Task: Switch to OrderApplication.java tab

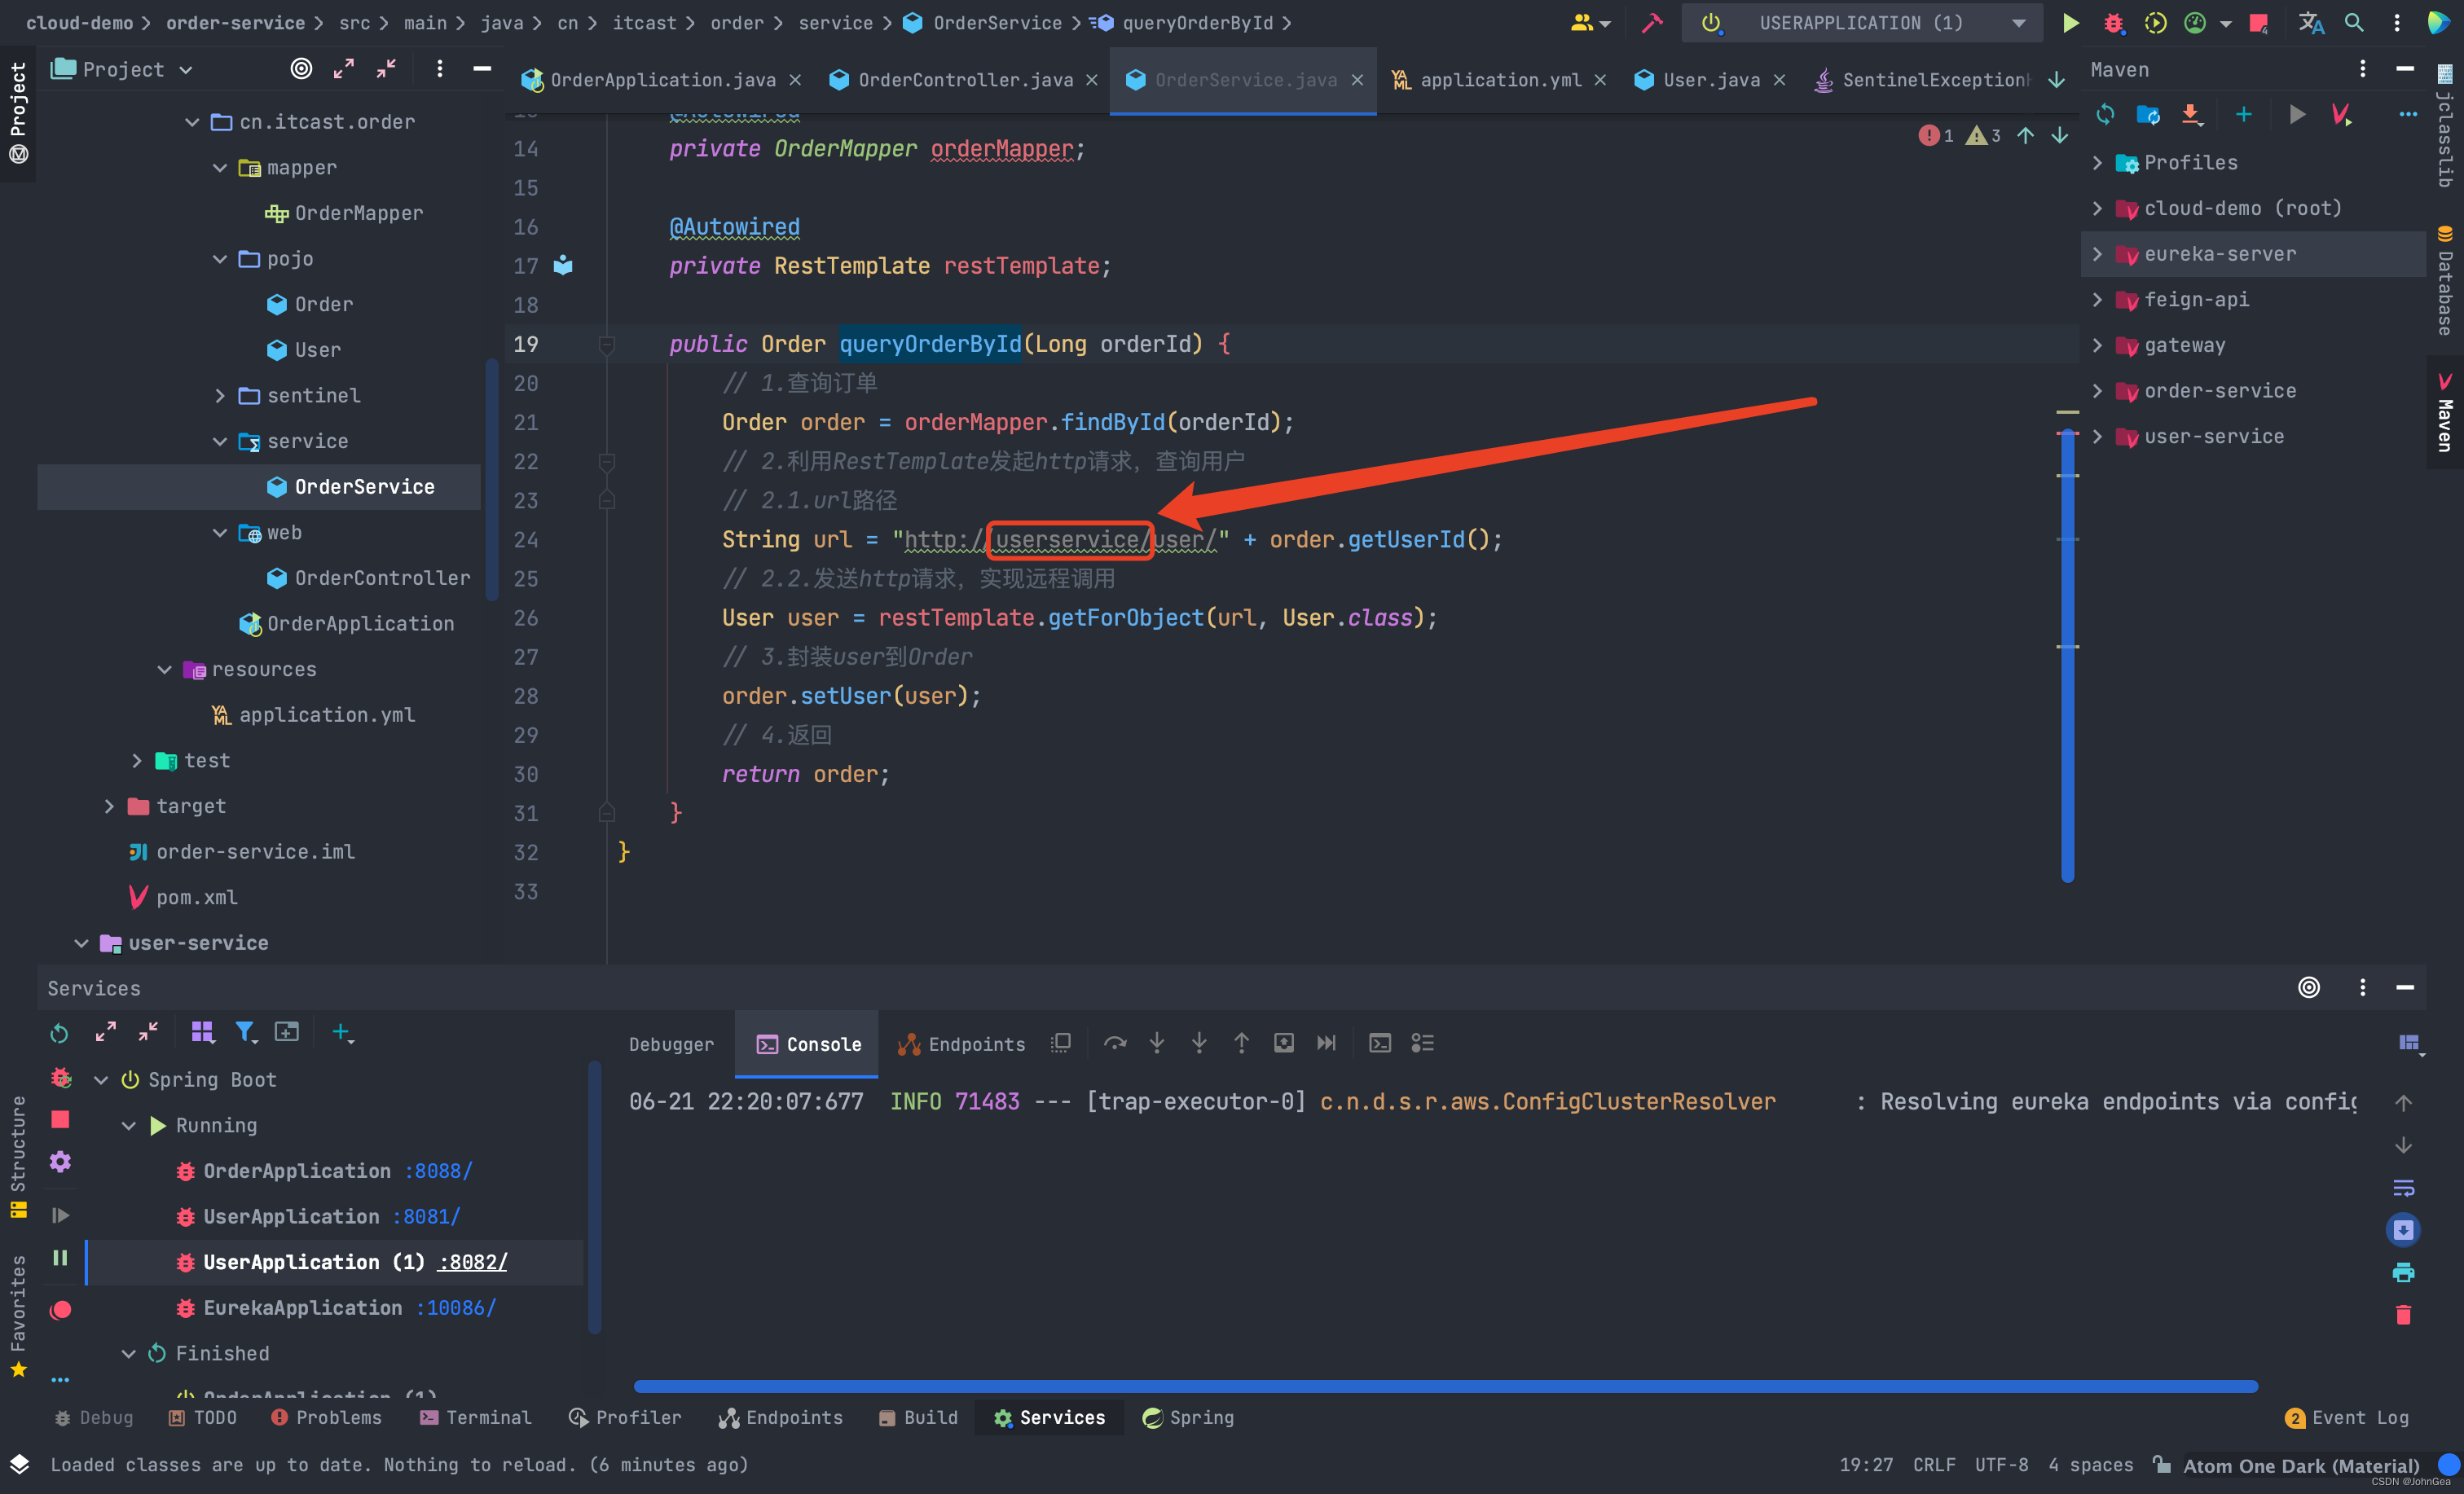Action: pyautogui.click(x=661, y=80)
